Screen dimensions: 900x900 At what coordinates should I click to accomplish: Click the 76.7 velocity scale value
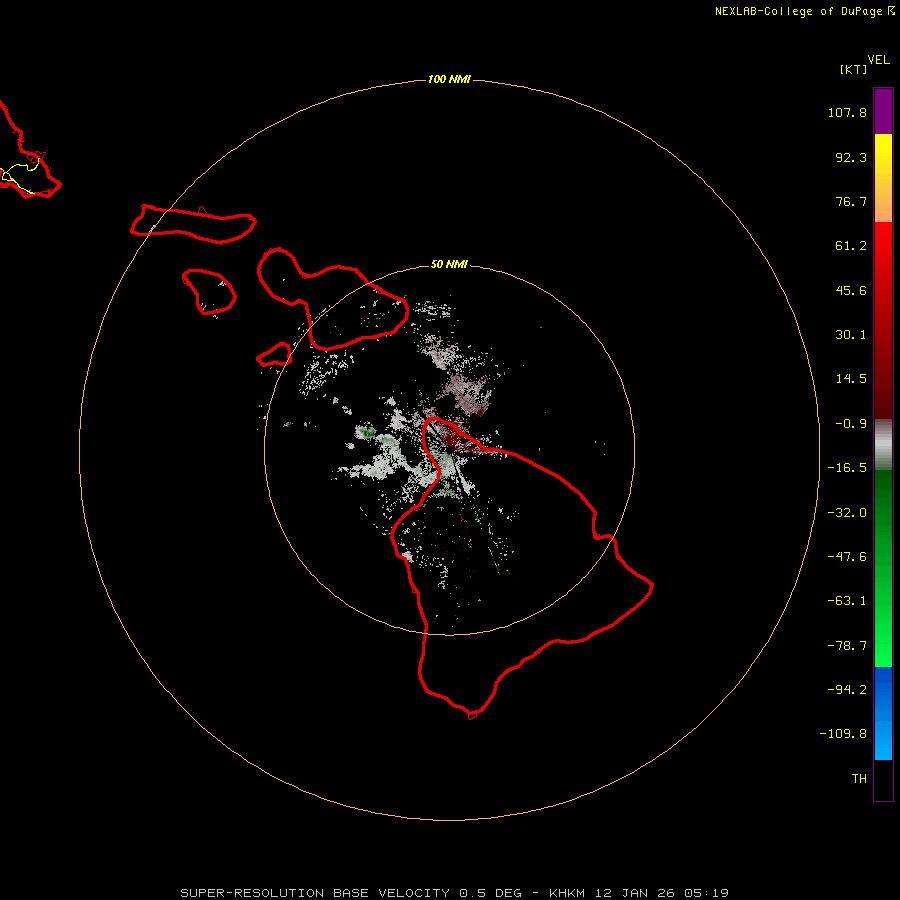click(x=851, y=201)
